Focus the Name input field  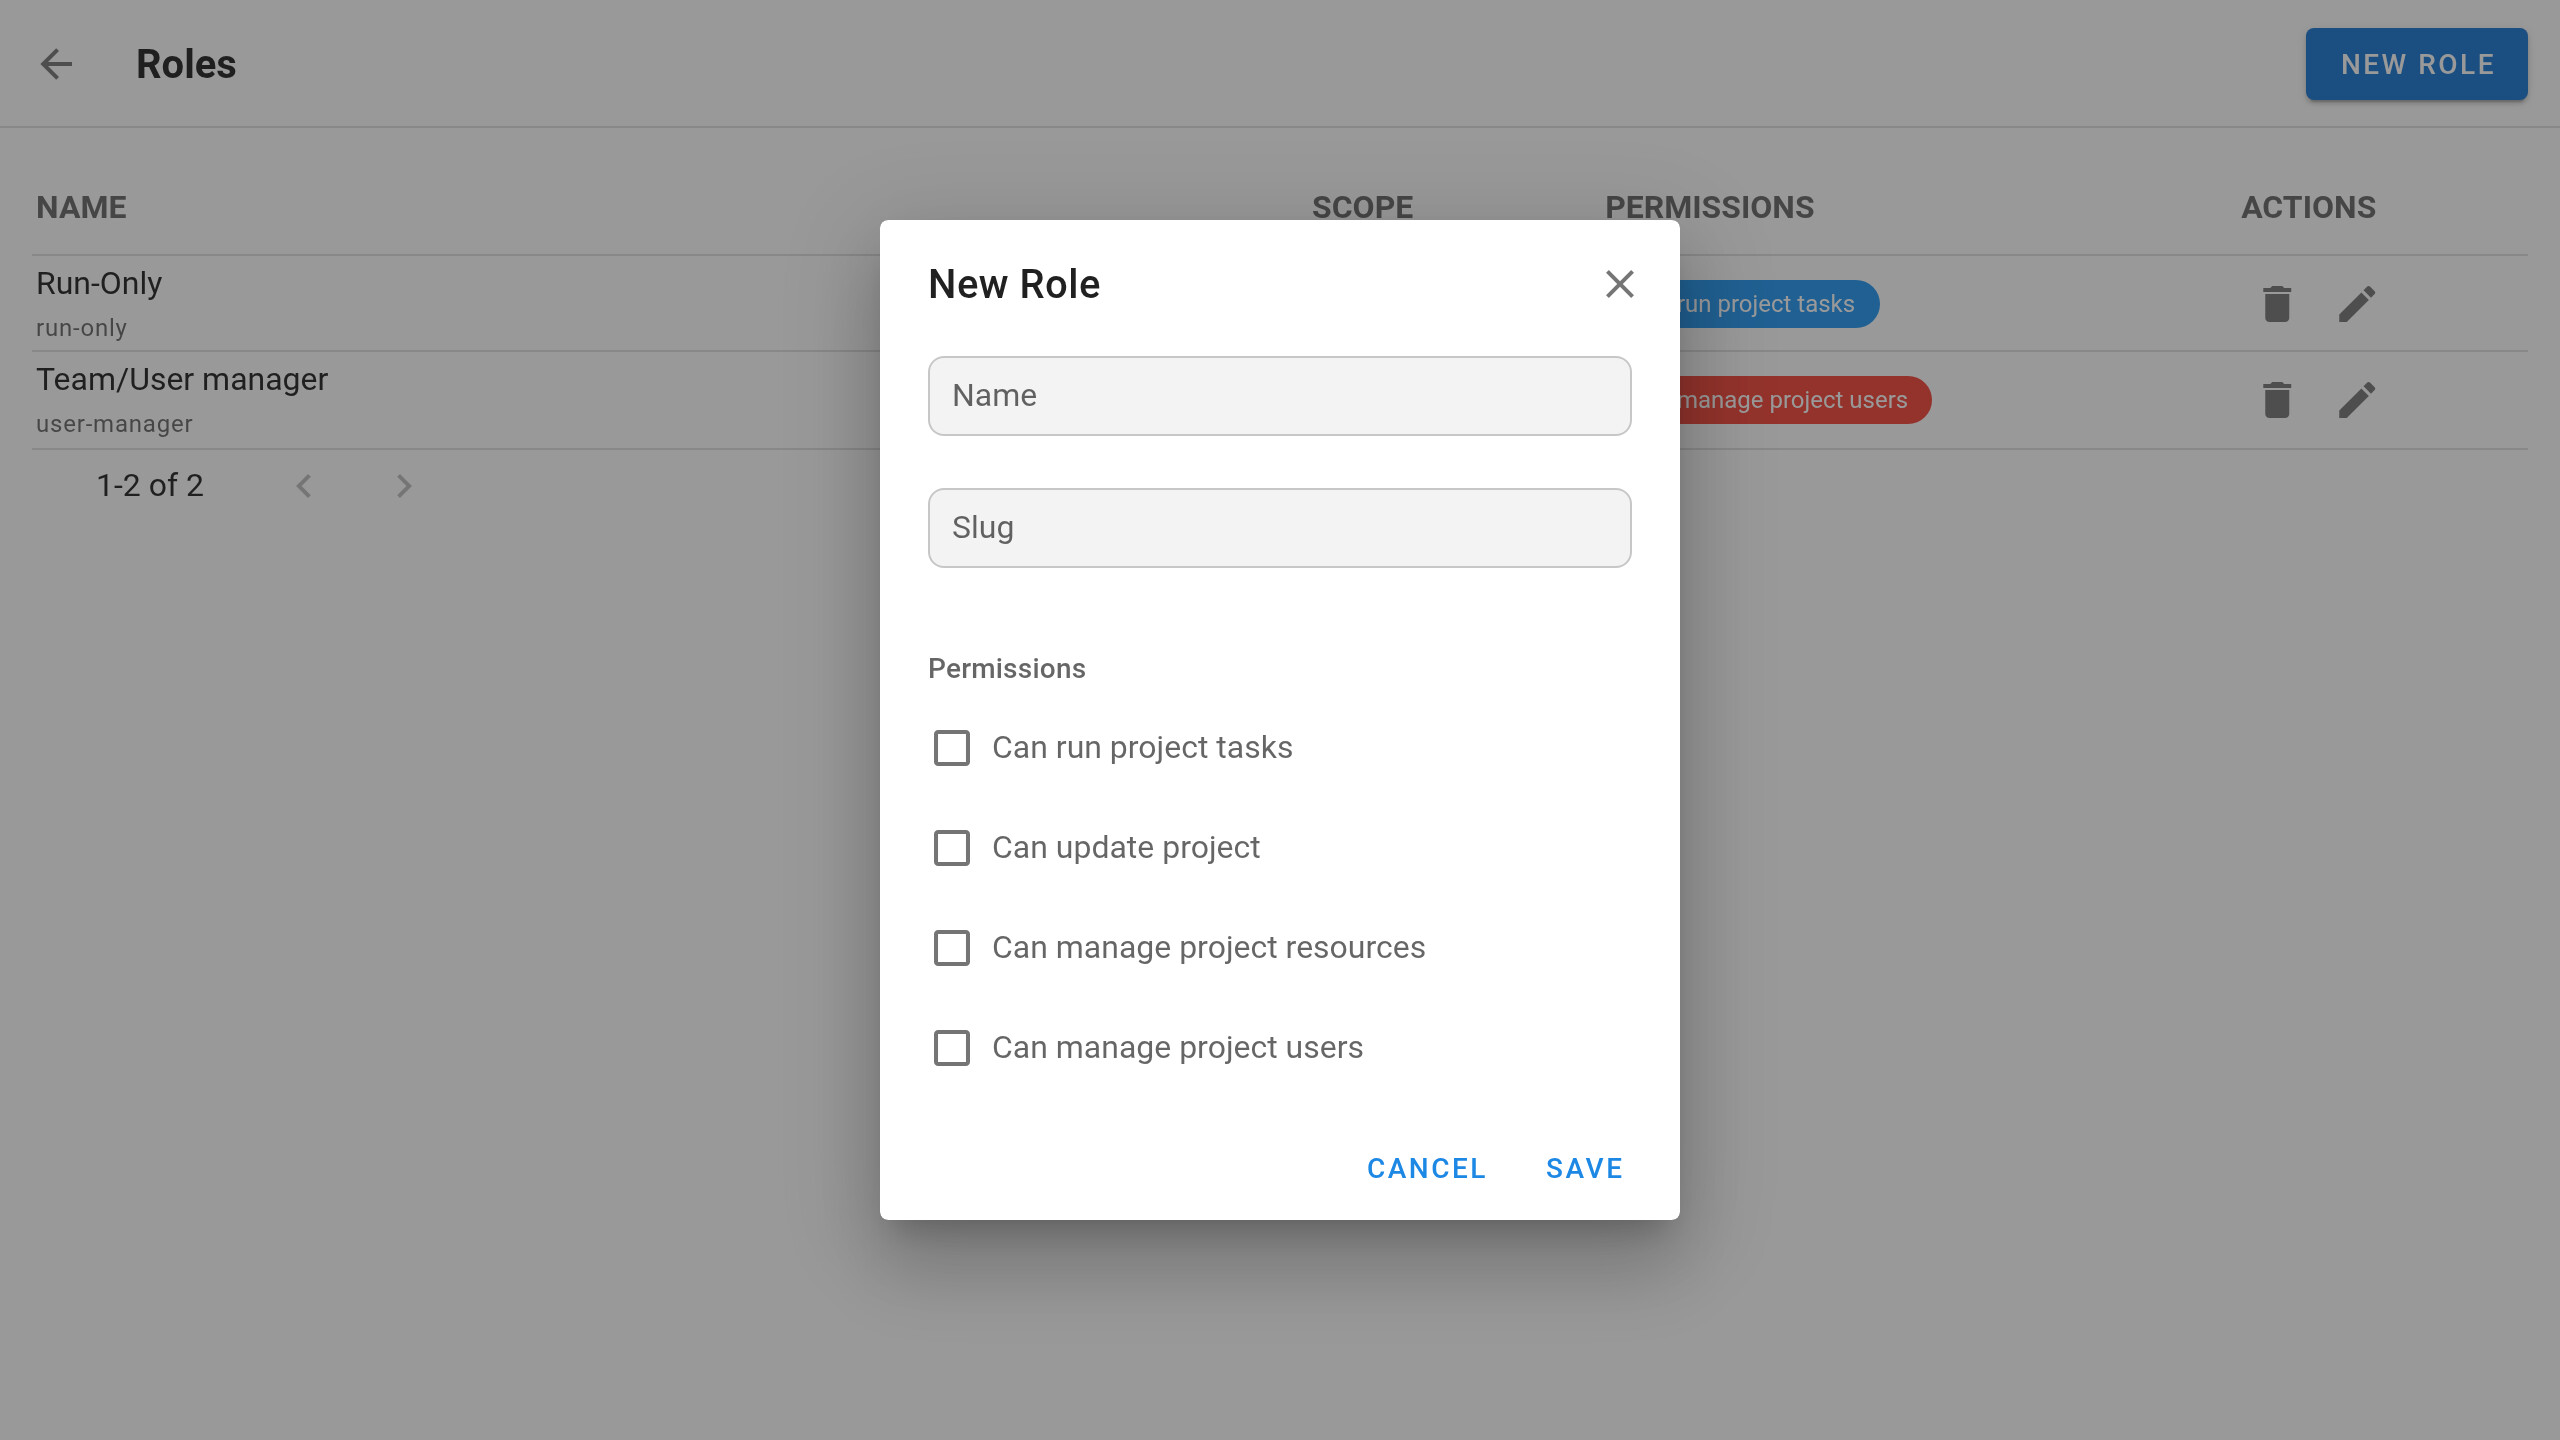[1279, 396]
